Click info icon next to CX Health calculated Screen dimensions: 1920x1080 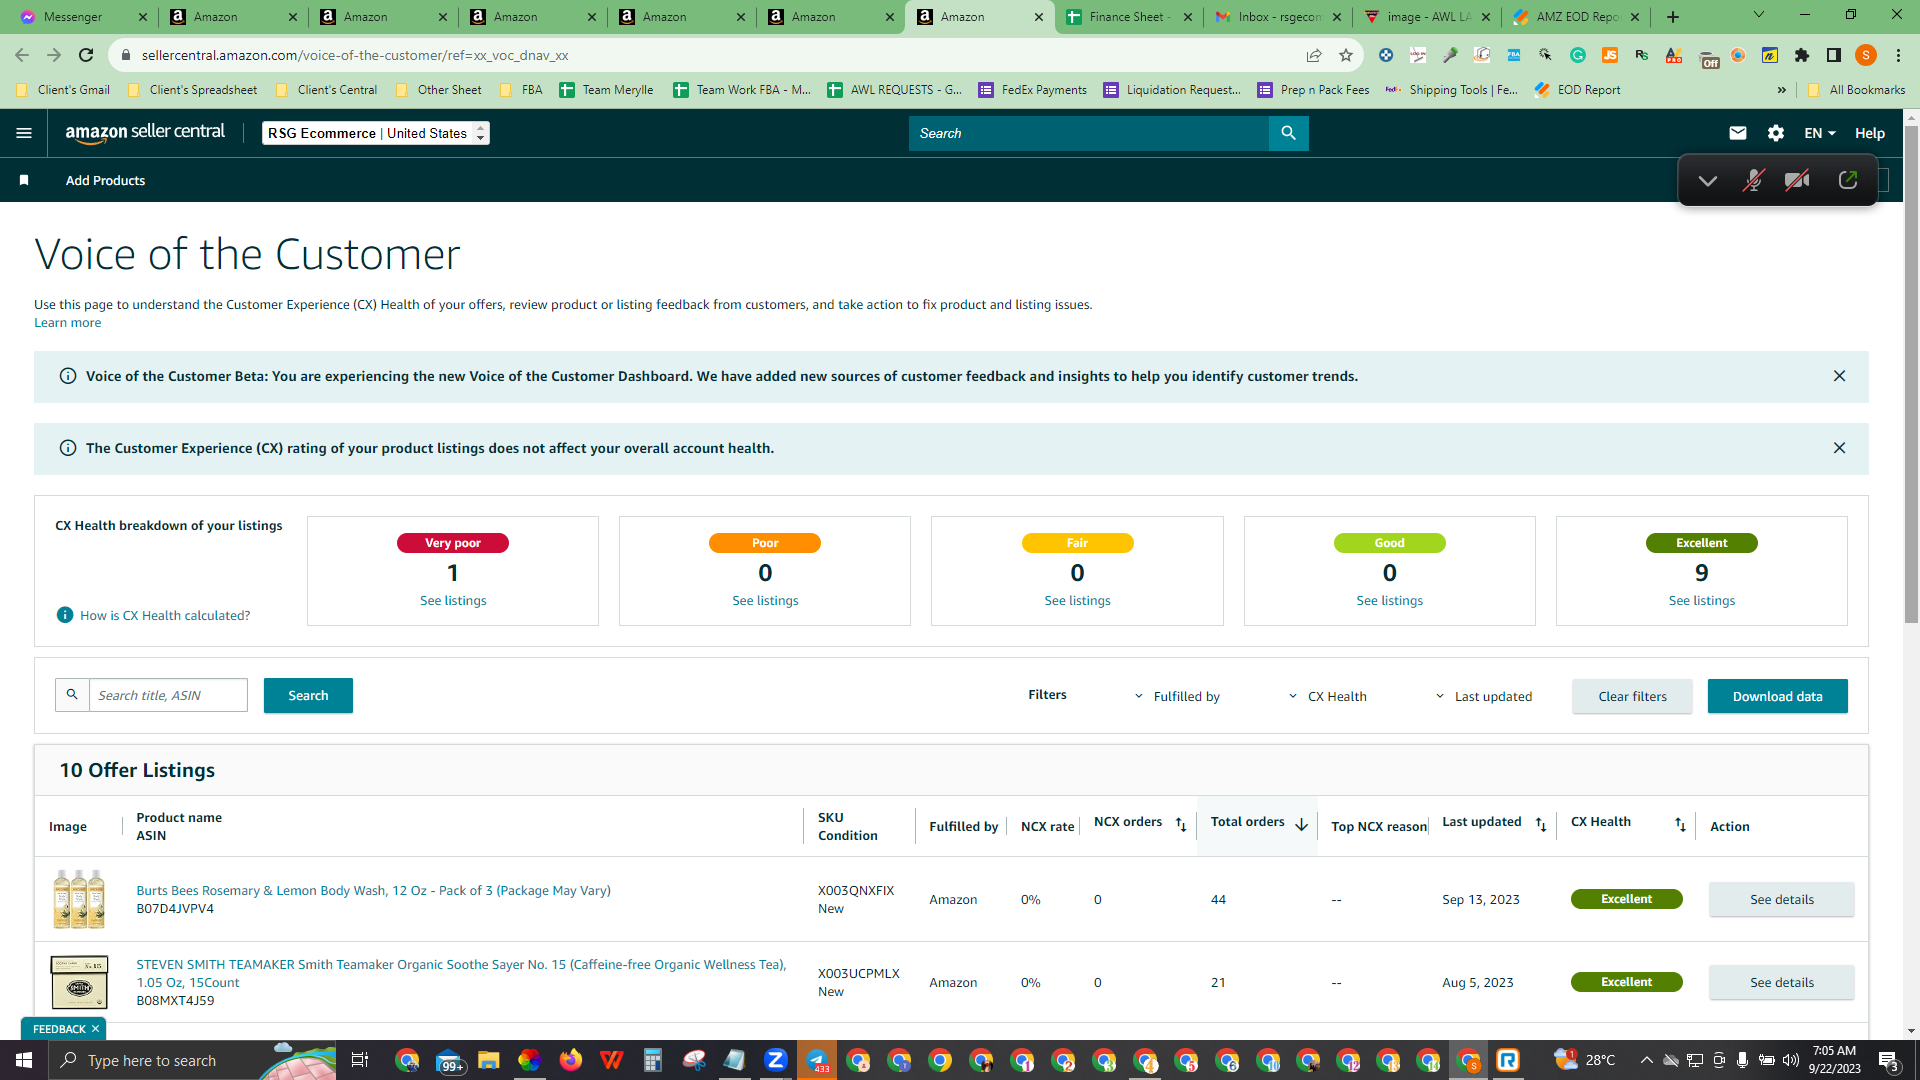coord(65,615)
